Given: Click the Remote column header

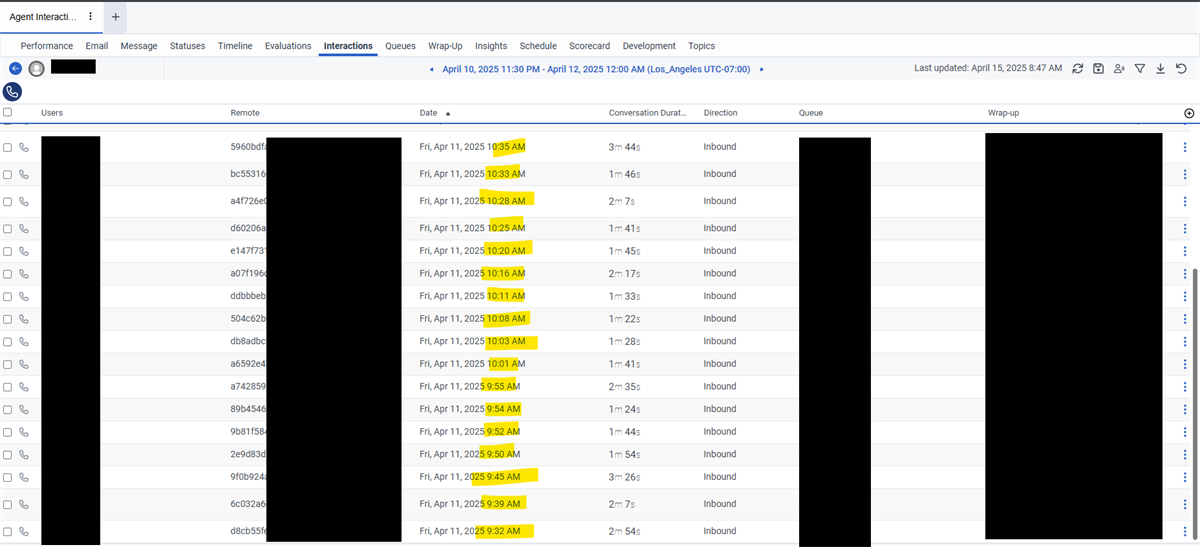Looking at the screenshot, I should pos(245,113).
